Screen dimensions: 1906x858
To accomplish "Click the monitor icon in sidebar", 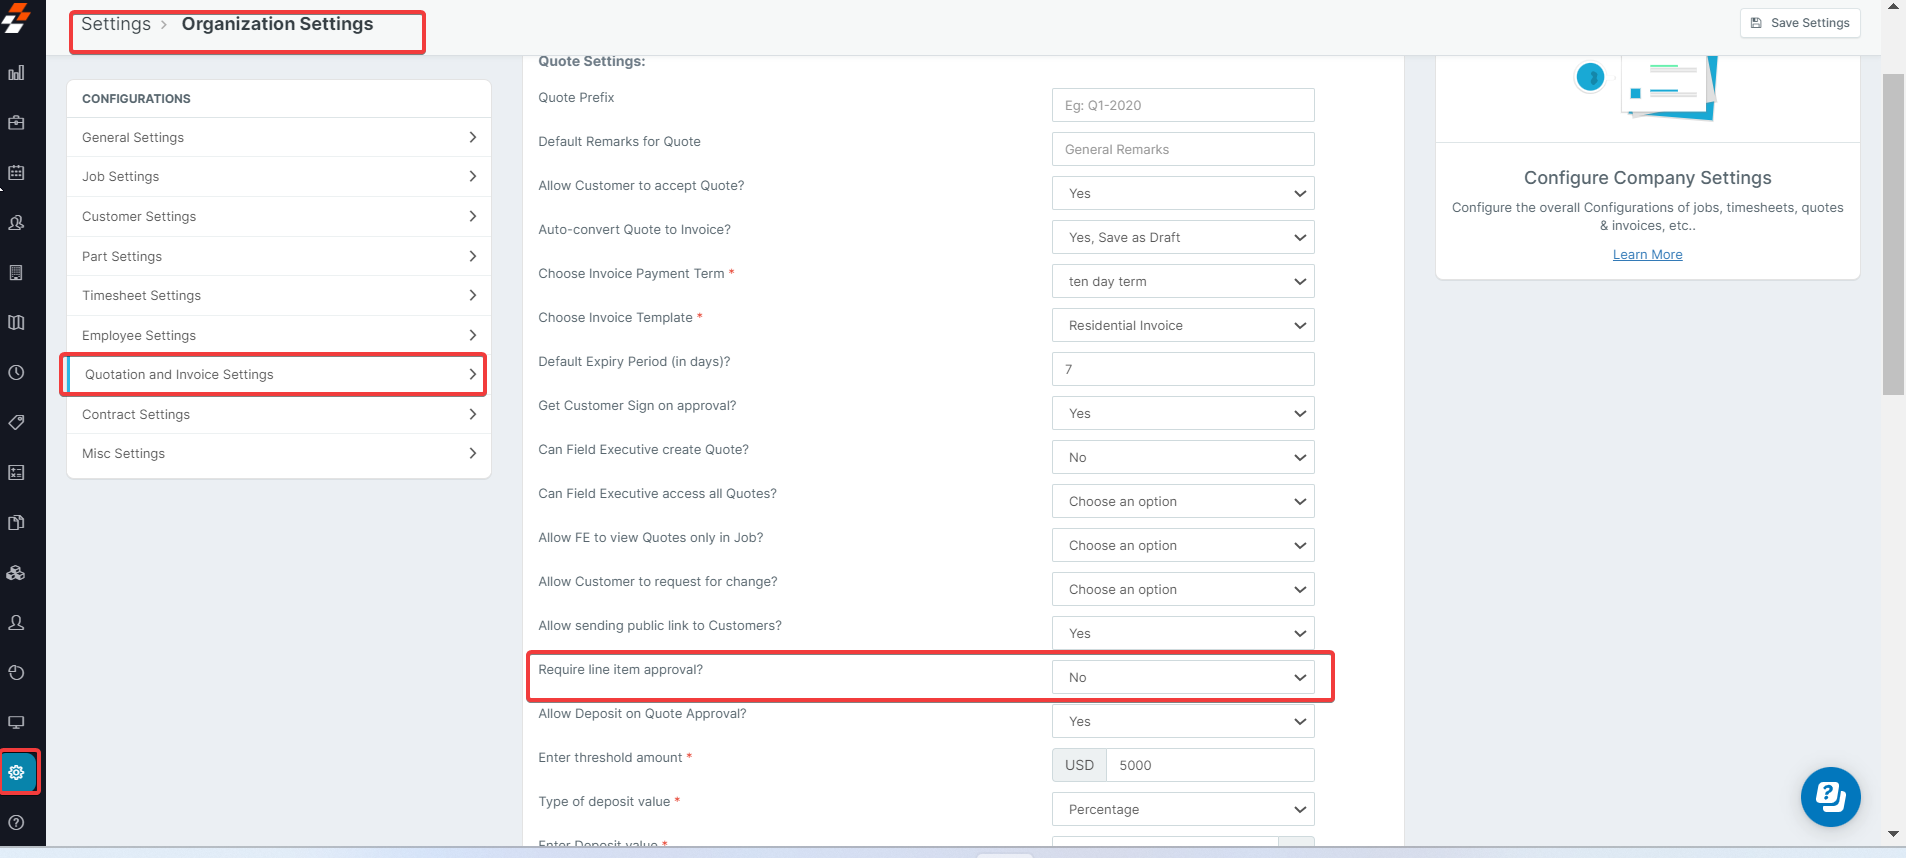I will [16, 723].
